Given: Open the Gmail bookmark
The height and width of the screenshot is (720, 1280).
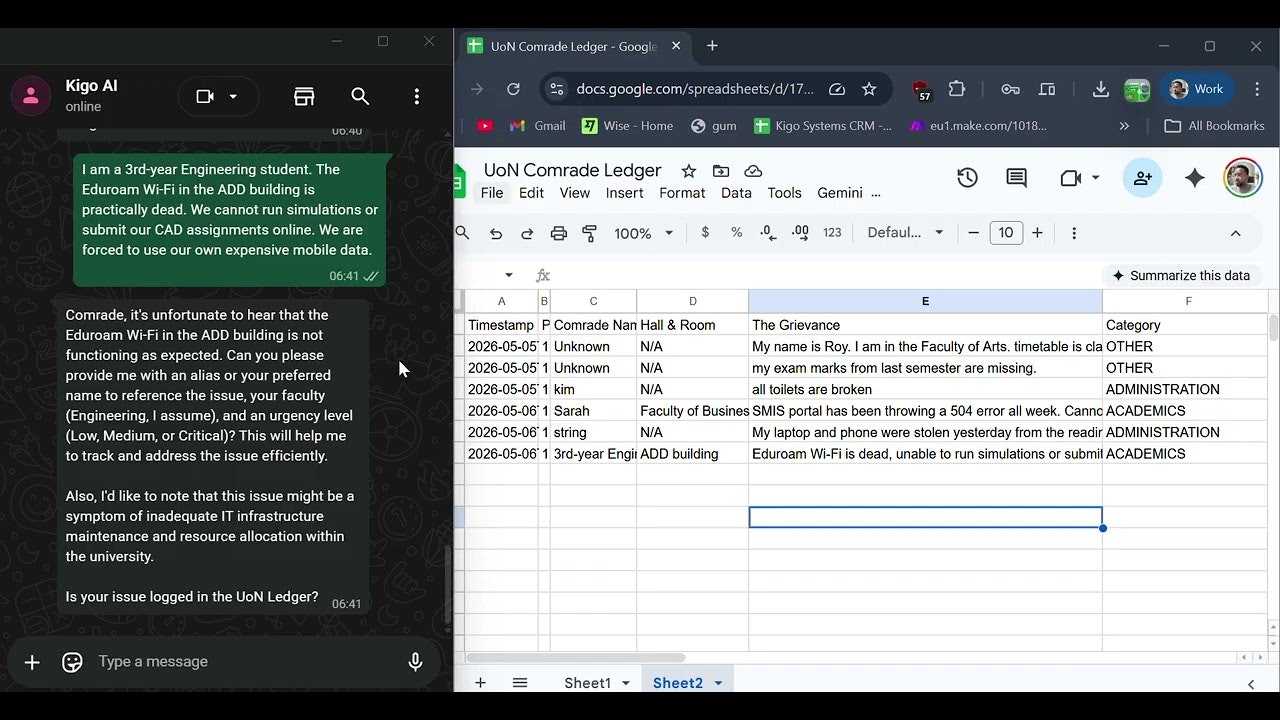Looking at the screenshot, I should (x=538, y=126).
